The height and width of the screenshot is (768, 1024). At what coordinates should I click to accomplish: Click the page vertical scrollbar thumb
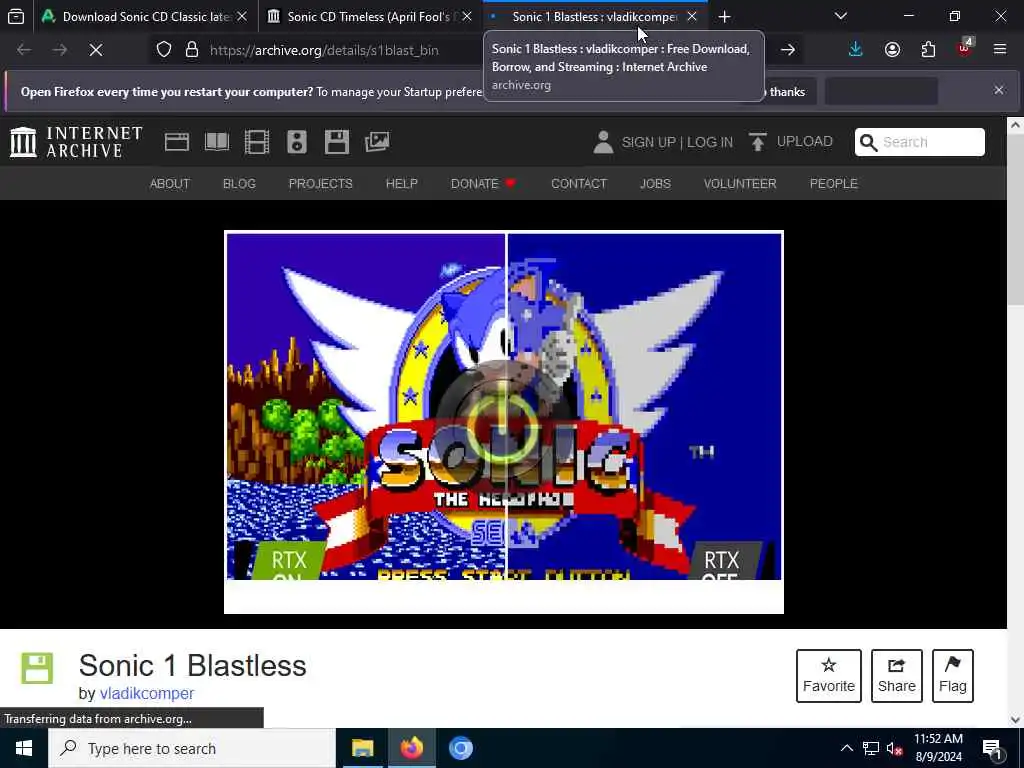coord(1015,219)
